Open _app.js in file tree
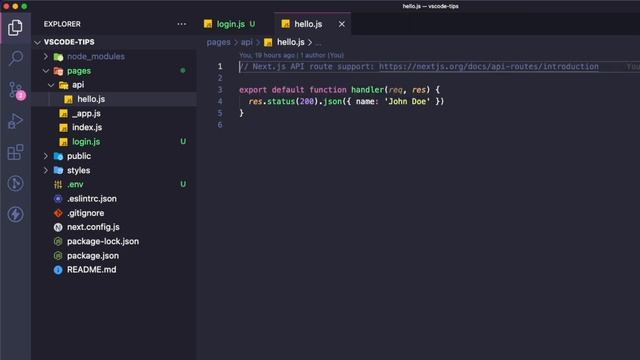The width and height of the screenshot is (640, 360). click(x=86, y=113)
